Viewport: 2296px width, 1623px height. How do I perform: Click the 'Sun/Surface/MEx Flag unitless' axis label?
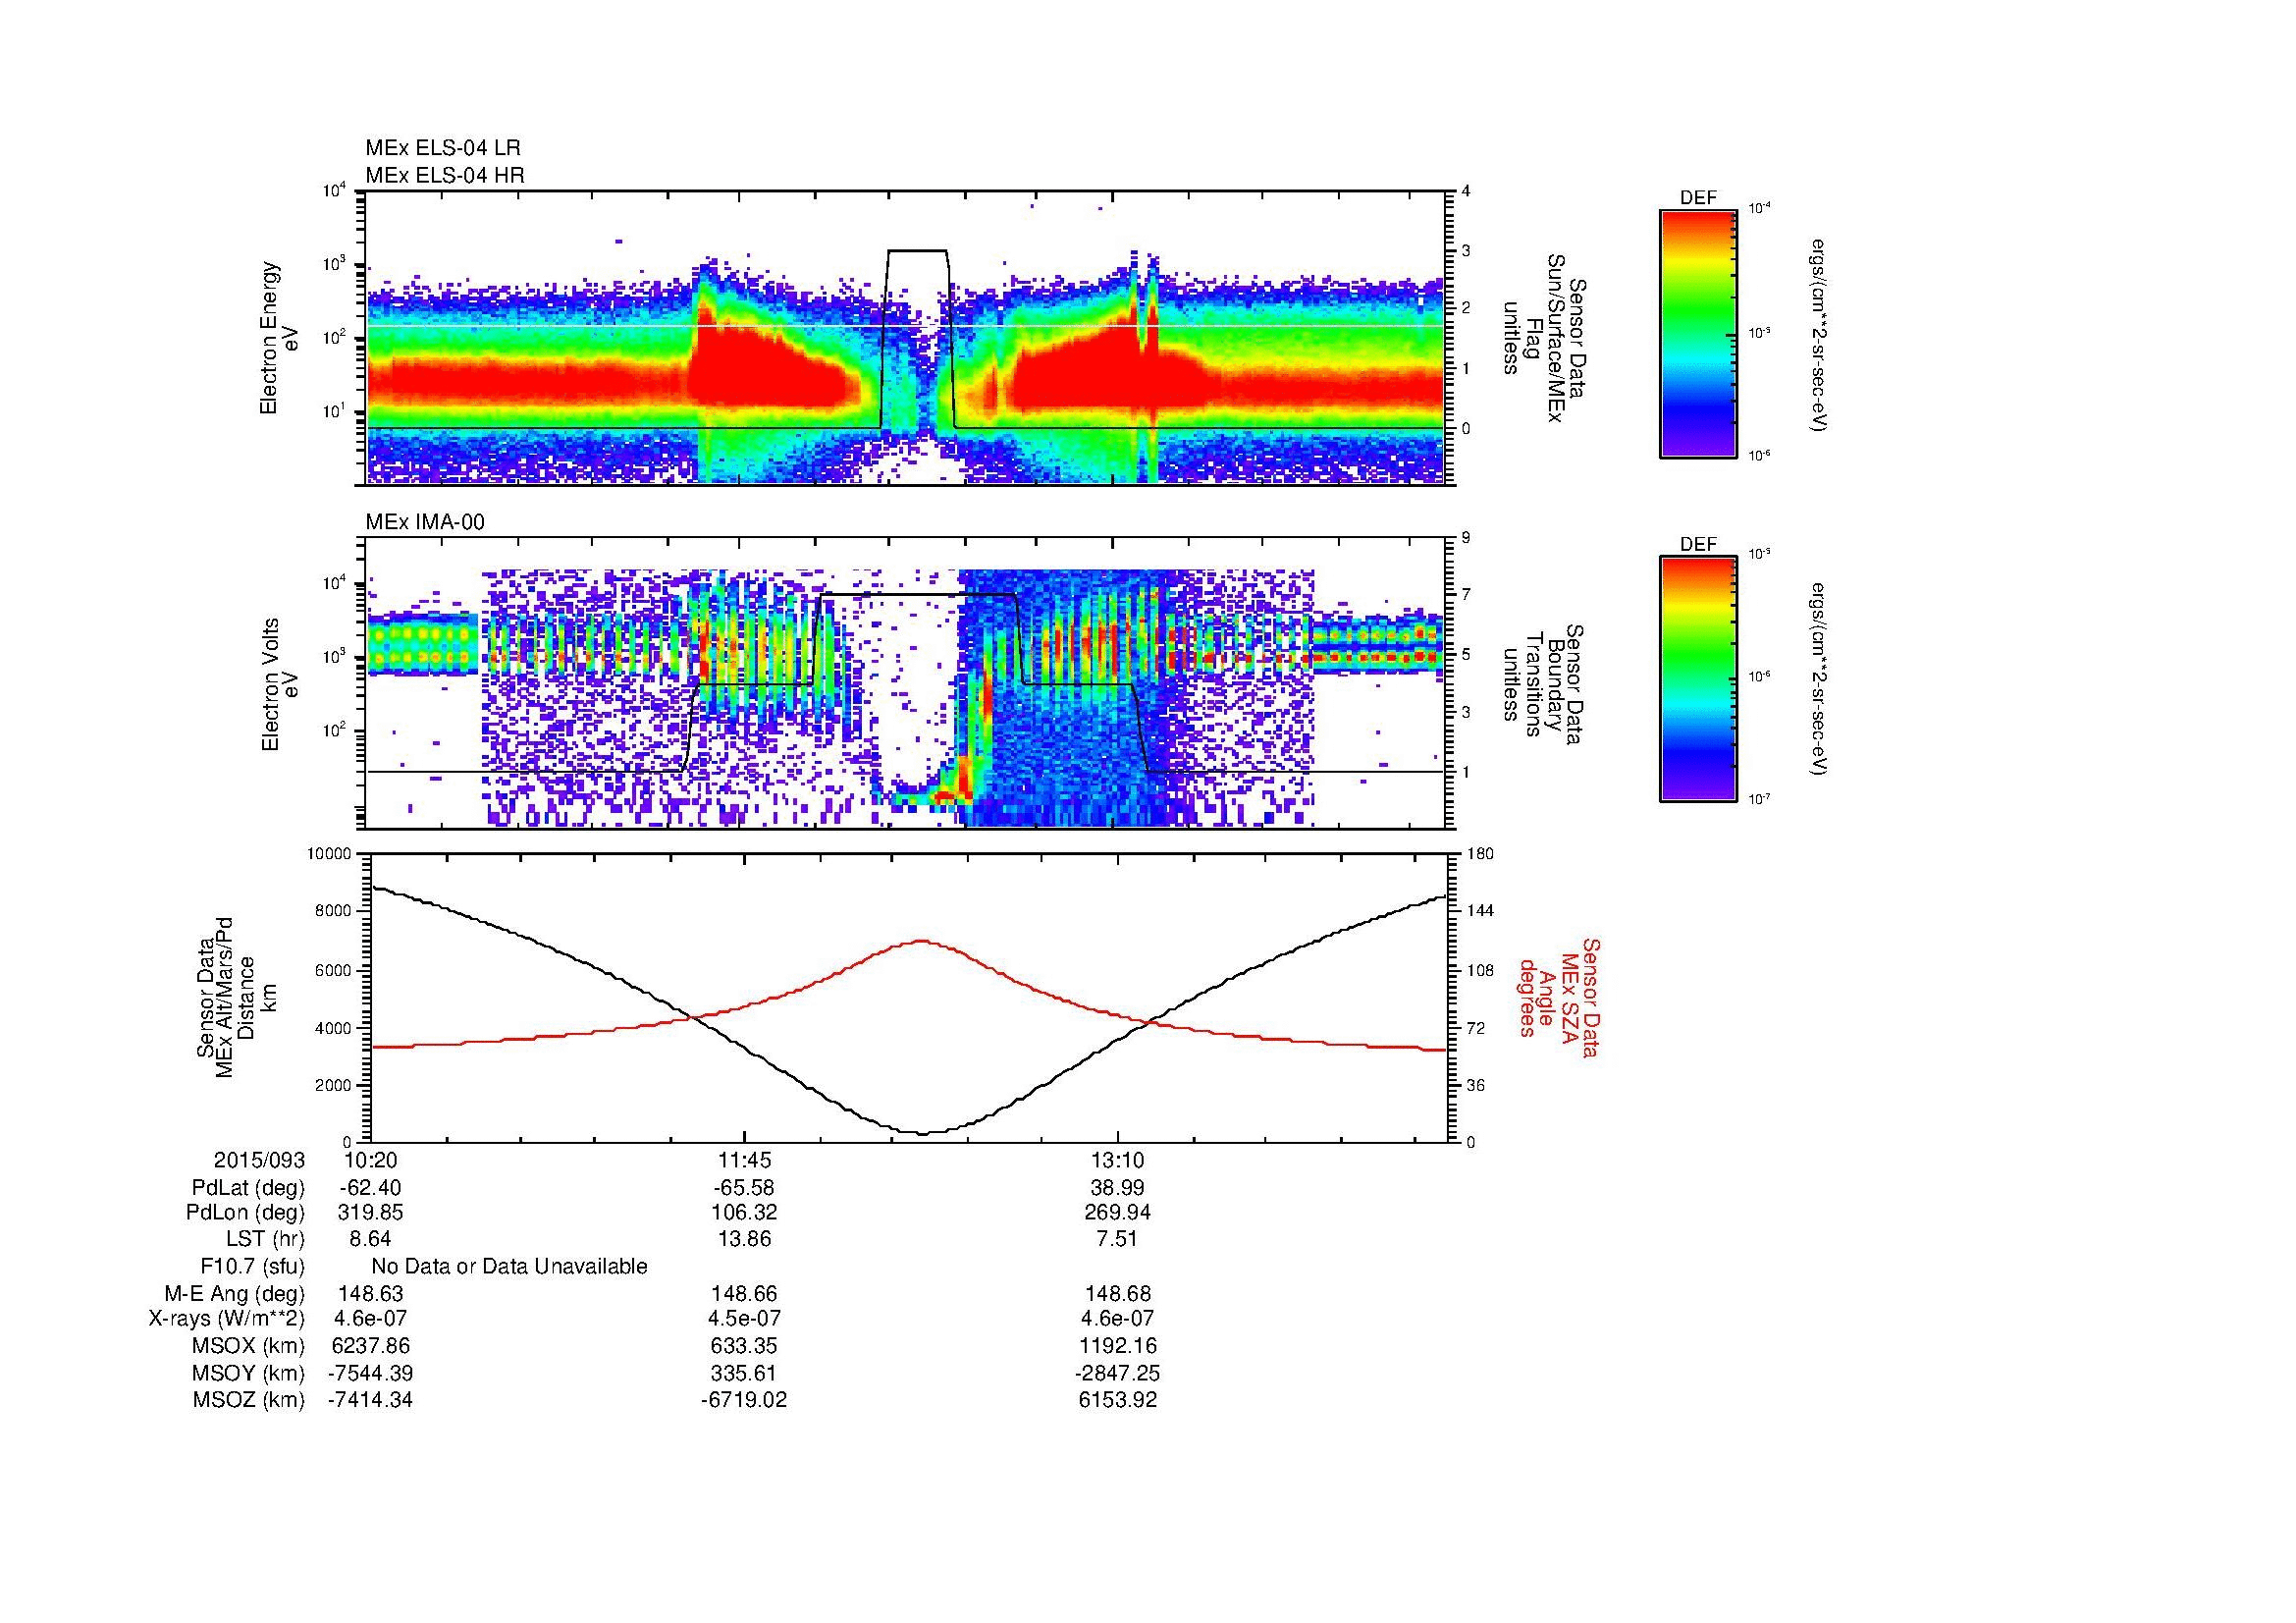(1543, 338)
